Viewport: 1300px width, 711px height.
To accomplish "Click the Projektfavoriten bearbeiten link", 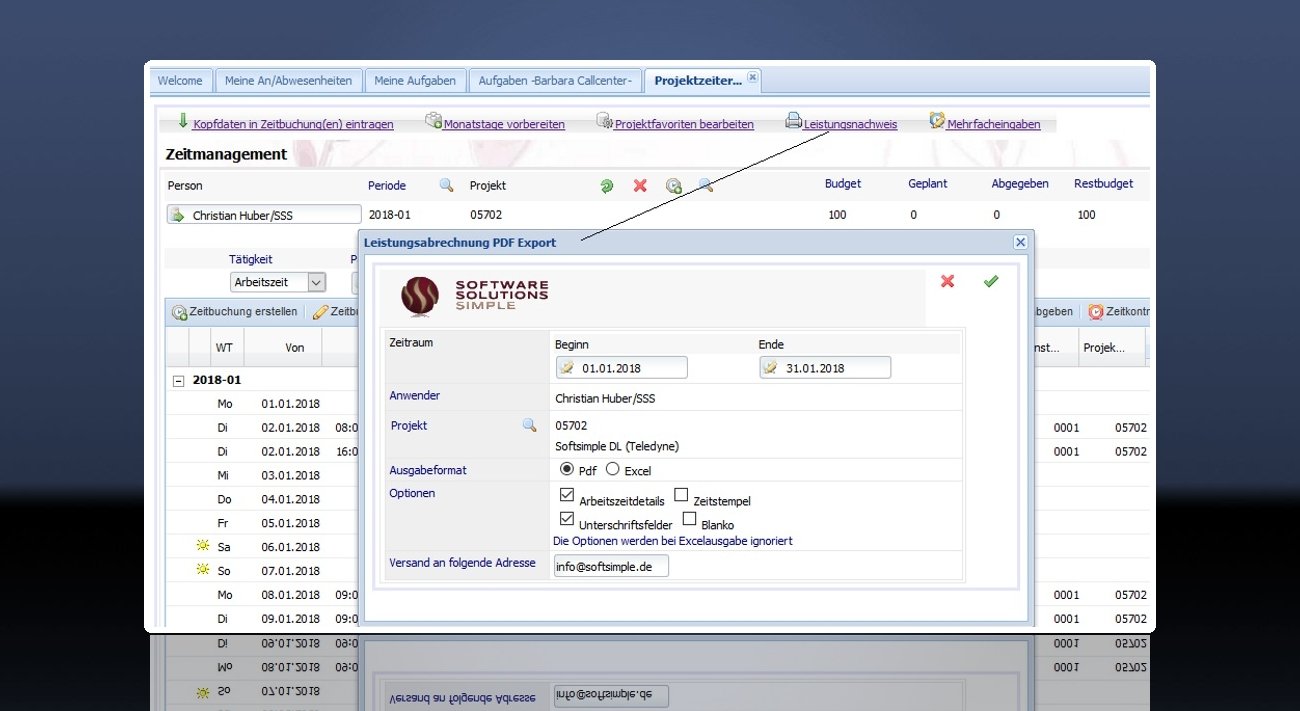I will click(x=684, y=125).
